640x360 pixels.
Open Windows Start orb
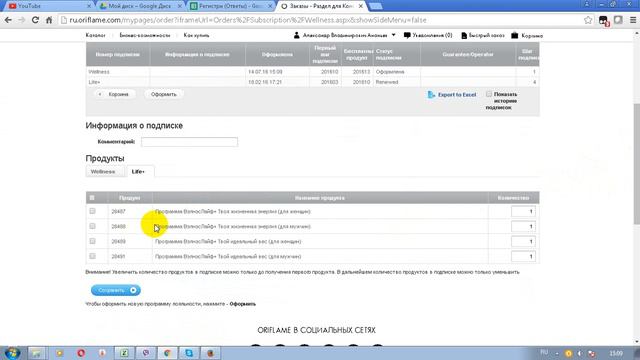tap(12, 353)
